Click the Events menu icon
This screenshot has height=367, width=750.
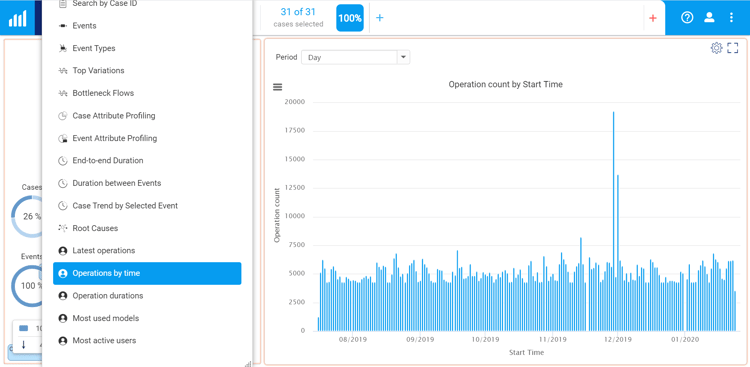click(x=62, y=26)
